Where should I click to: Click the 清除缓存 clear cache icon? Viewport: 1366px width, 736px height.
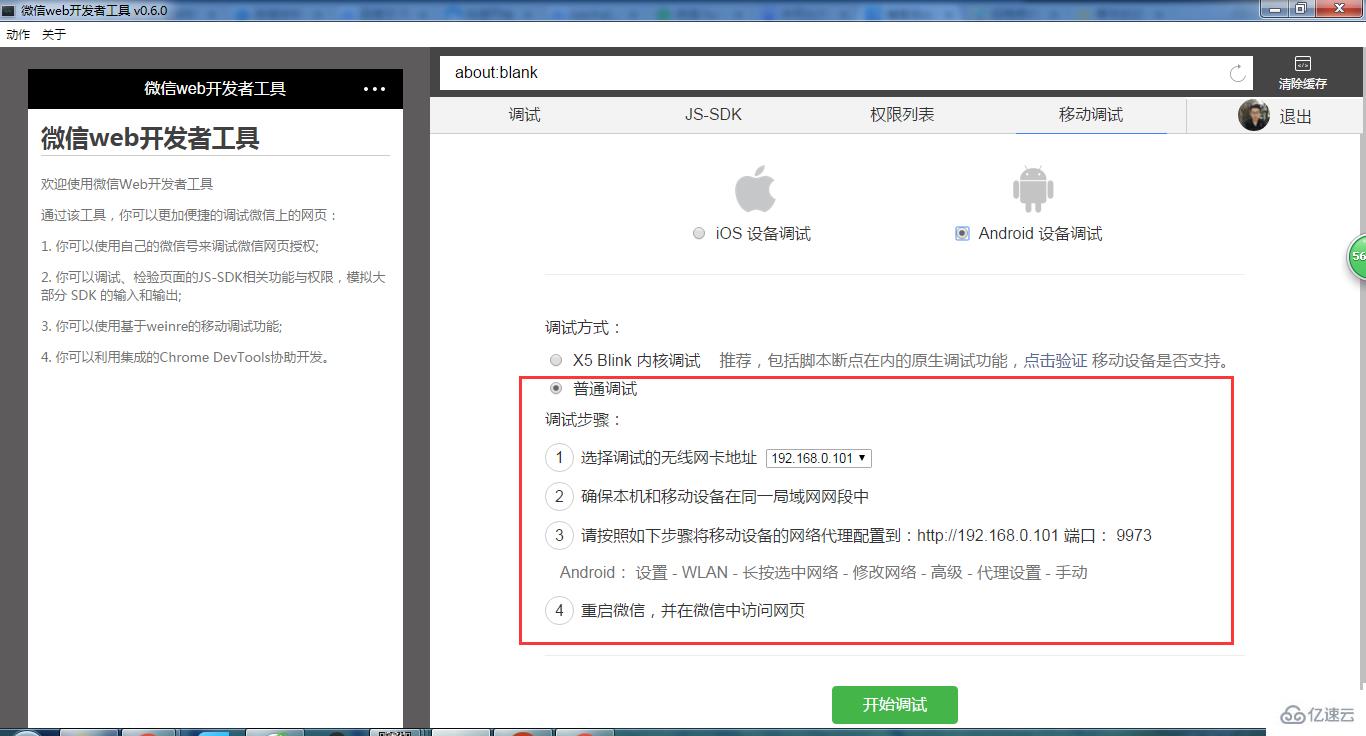[1302, 74]
